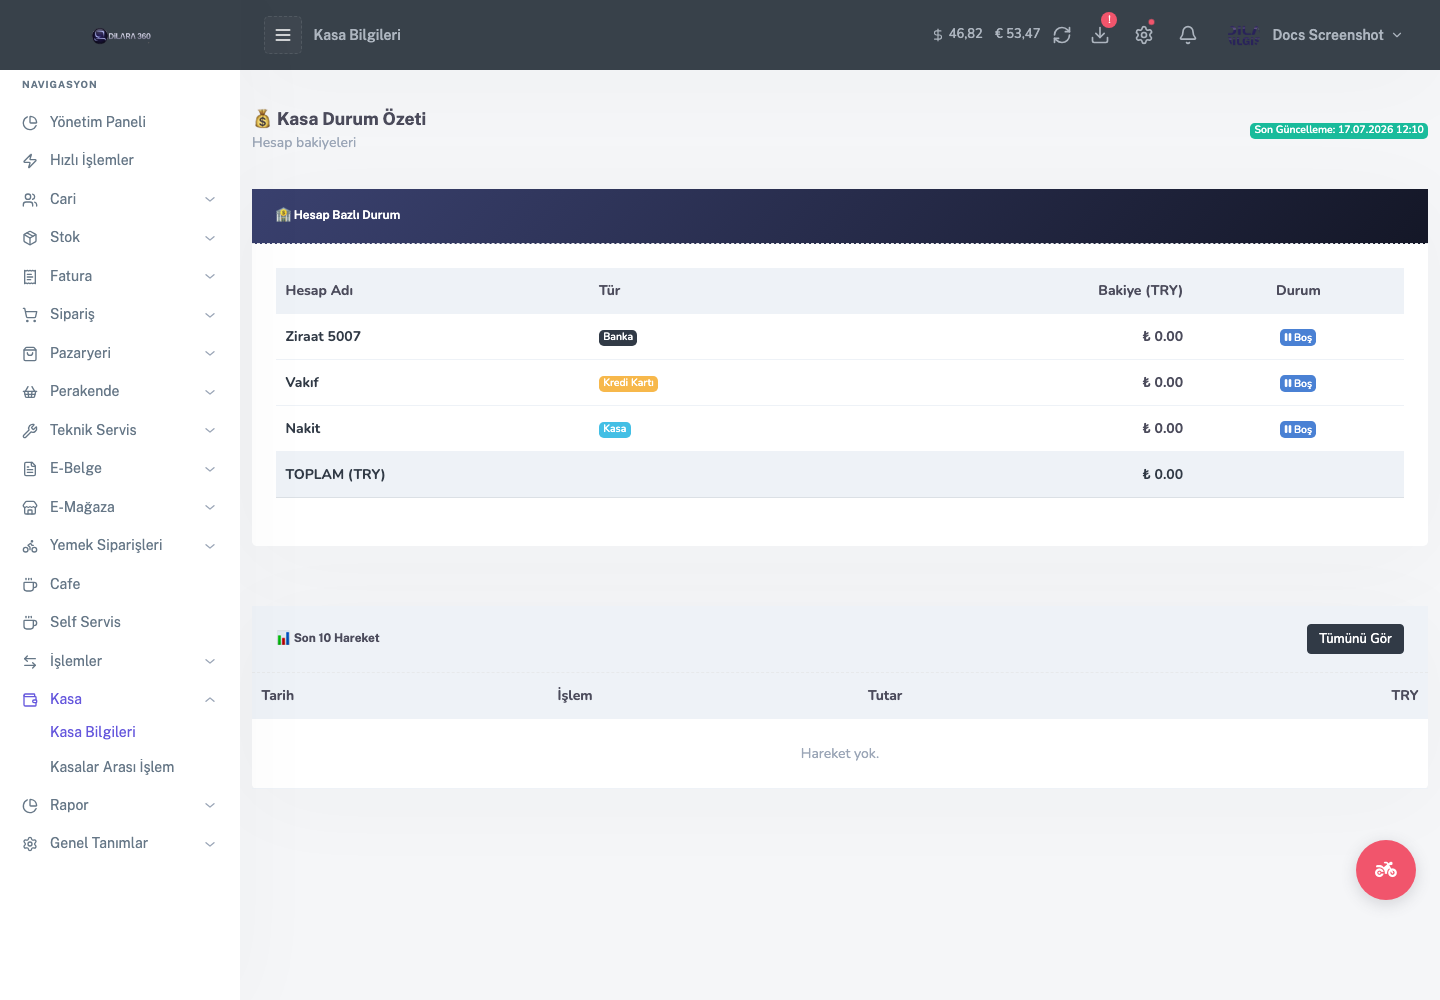Open the settings gear in top bar
The height and width of the screenshot is (1000, 1440).
coord(1144,35)
